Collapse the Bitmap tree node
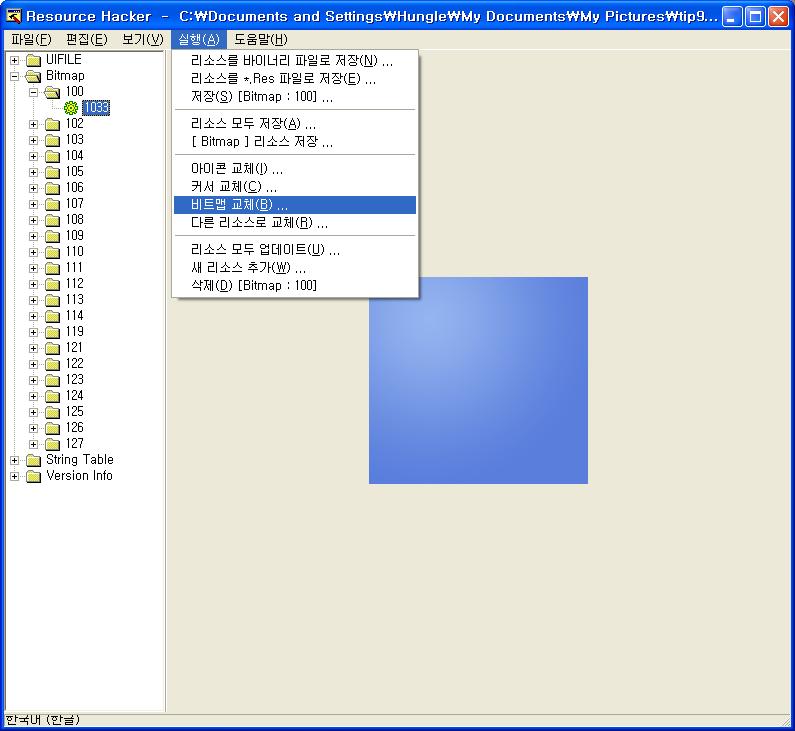This screenshot has height=731, width=795. 15,76
